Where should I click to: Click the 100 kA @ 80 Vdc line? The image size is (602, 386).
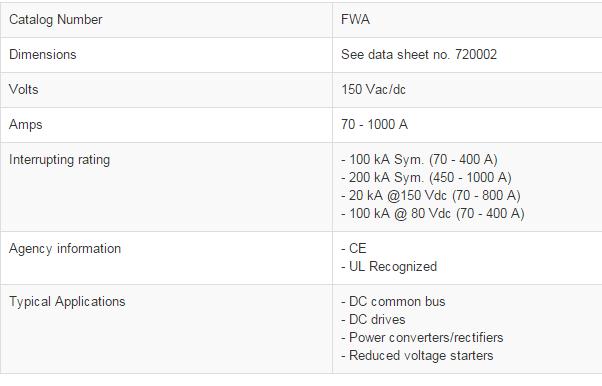pos(433,214)
